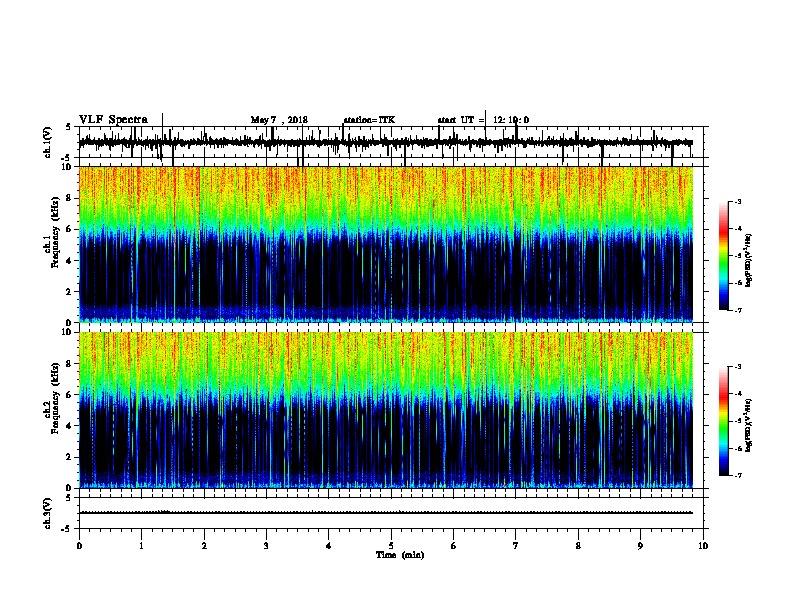Click the ch.1 spectrogram color scale bar
The image size is (792, 612).
pos(724,256)
